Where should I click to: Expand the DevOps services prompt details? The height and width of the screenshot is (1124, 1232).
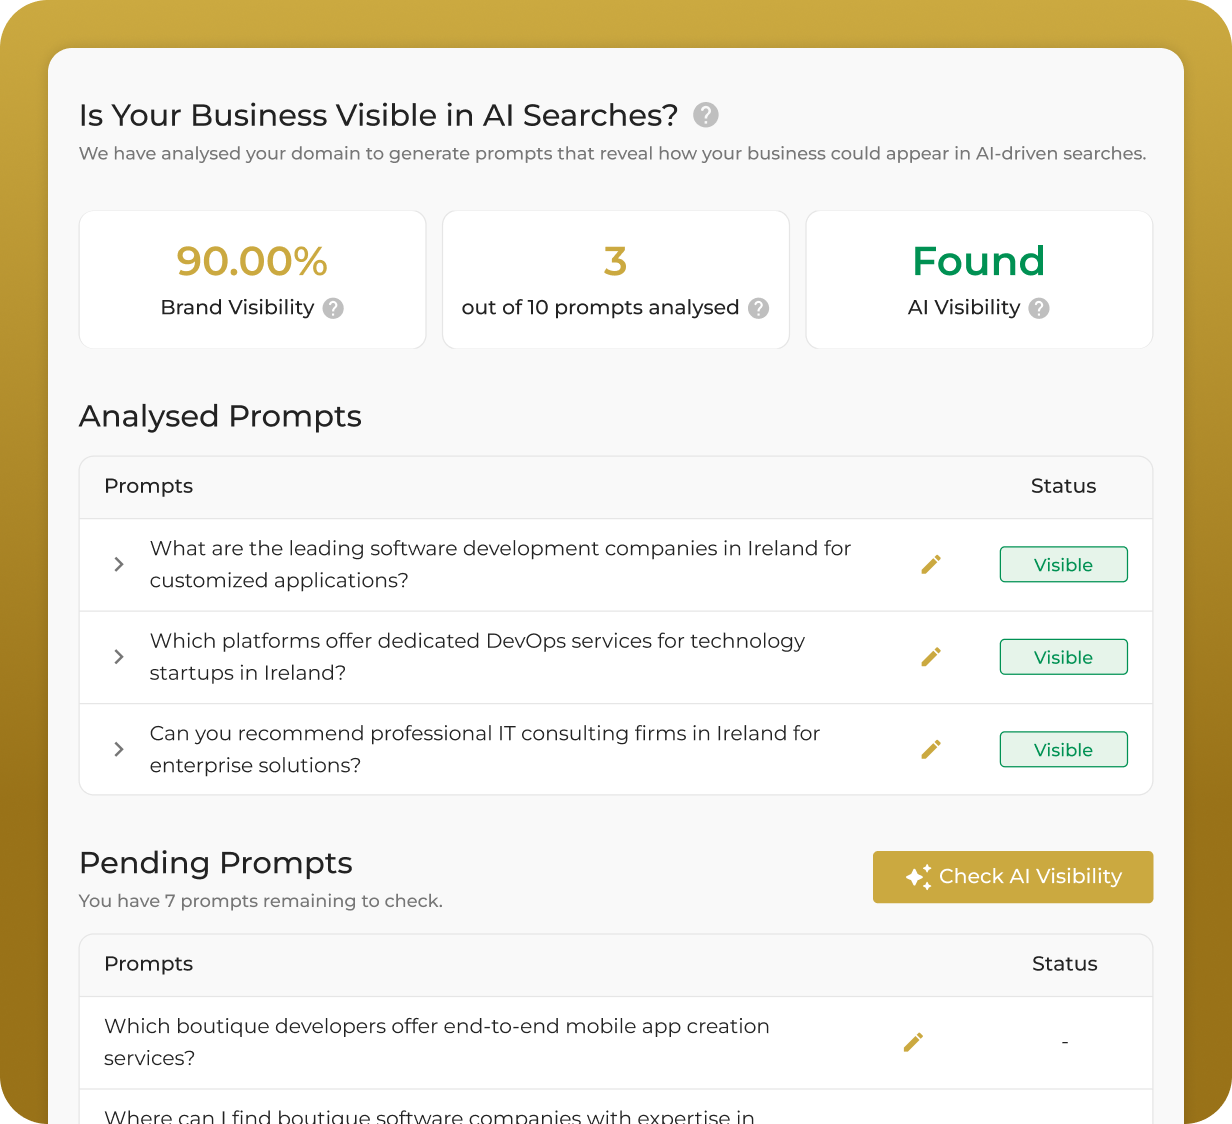pos(118,657)
